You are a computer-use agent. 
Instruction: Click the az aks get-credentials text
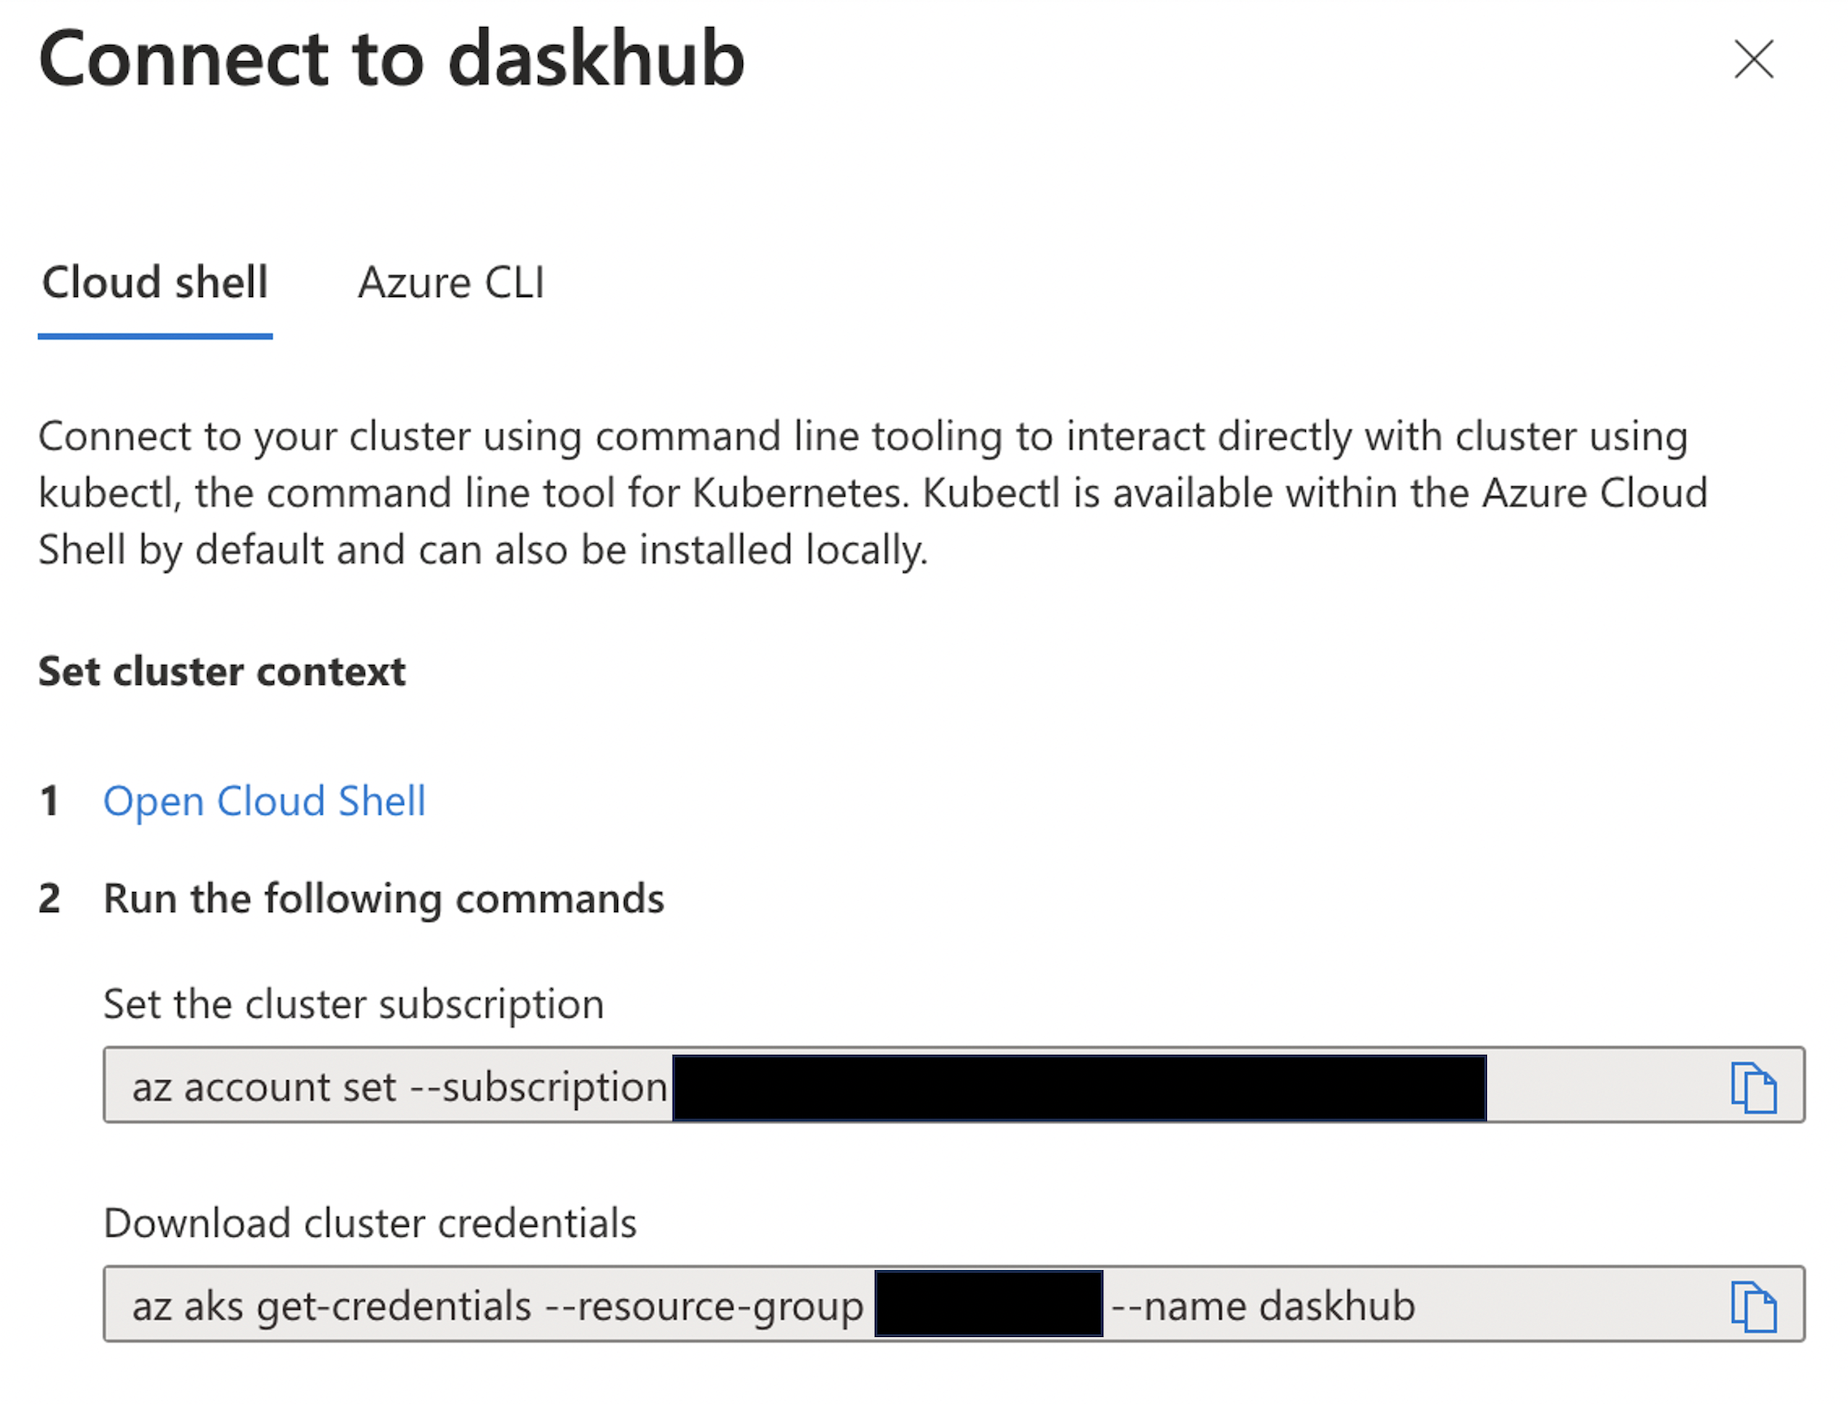pyautogui.click(x=498, y=1306)
